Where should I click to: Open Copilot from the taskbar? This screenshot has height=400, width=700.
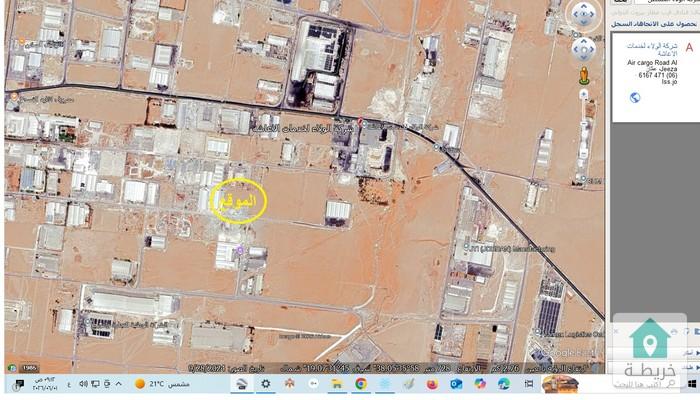click(x=480, y=384)
